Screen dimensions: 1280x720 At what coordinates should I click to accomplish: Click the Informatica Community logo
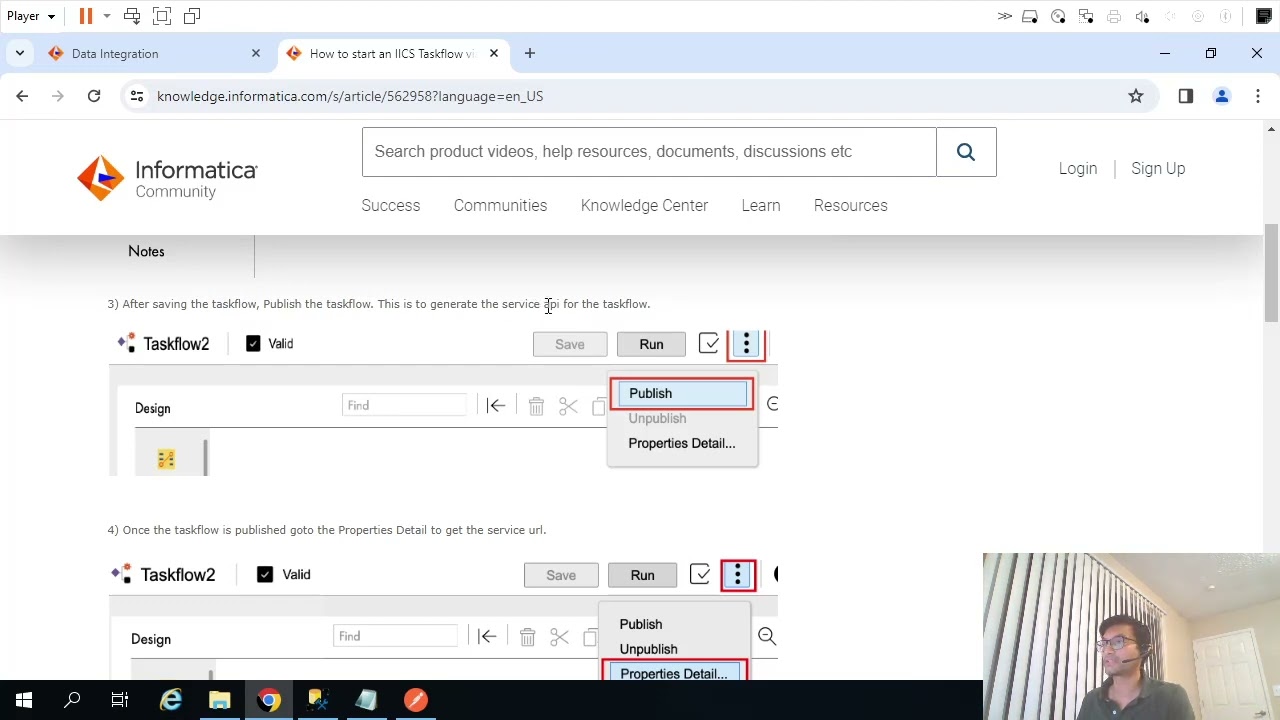tap(167, 179)
